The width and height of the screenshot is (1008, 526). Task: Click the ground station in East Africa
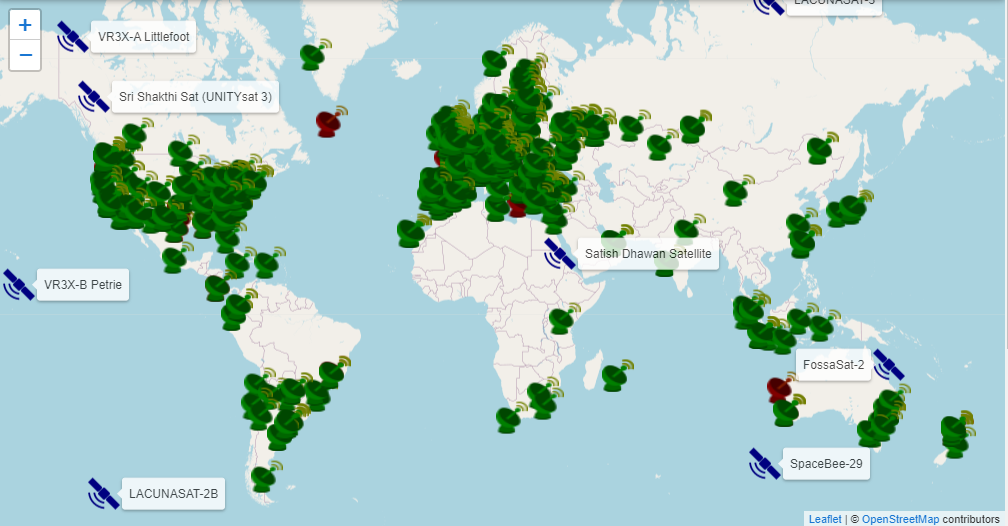[563, 319]
